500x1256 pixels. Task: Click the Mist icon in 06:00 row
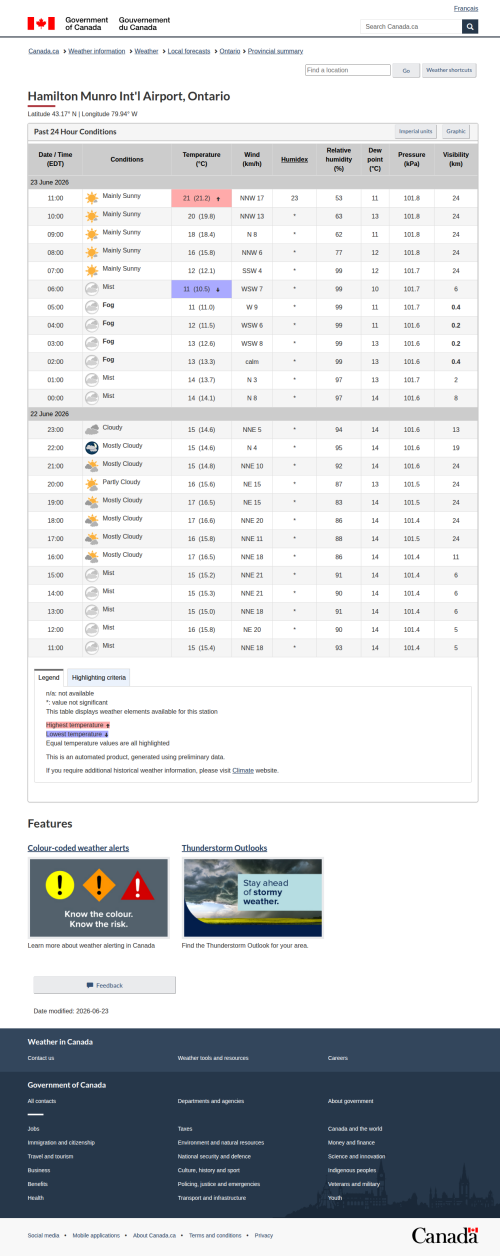pyautogui.click(x=92, y=289)
